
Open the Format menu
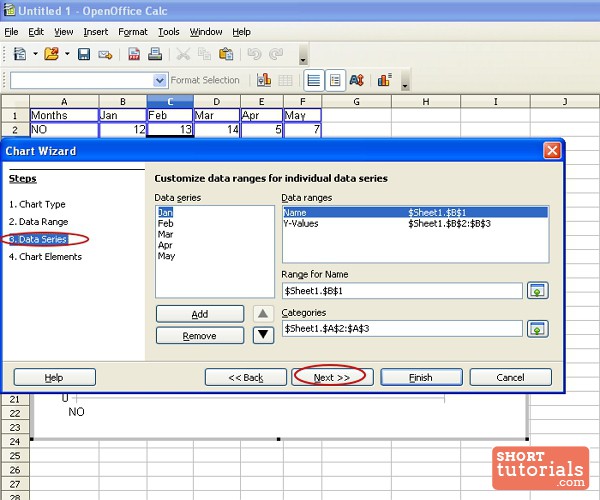133,32
